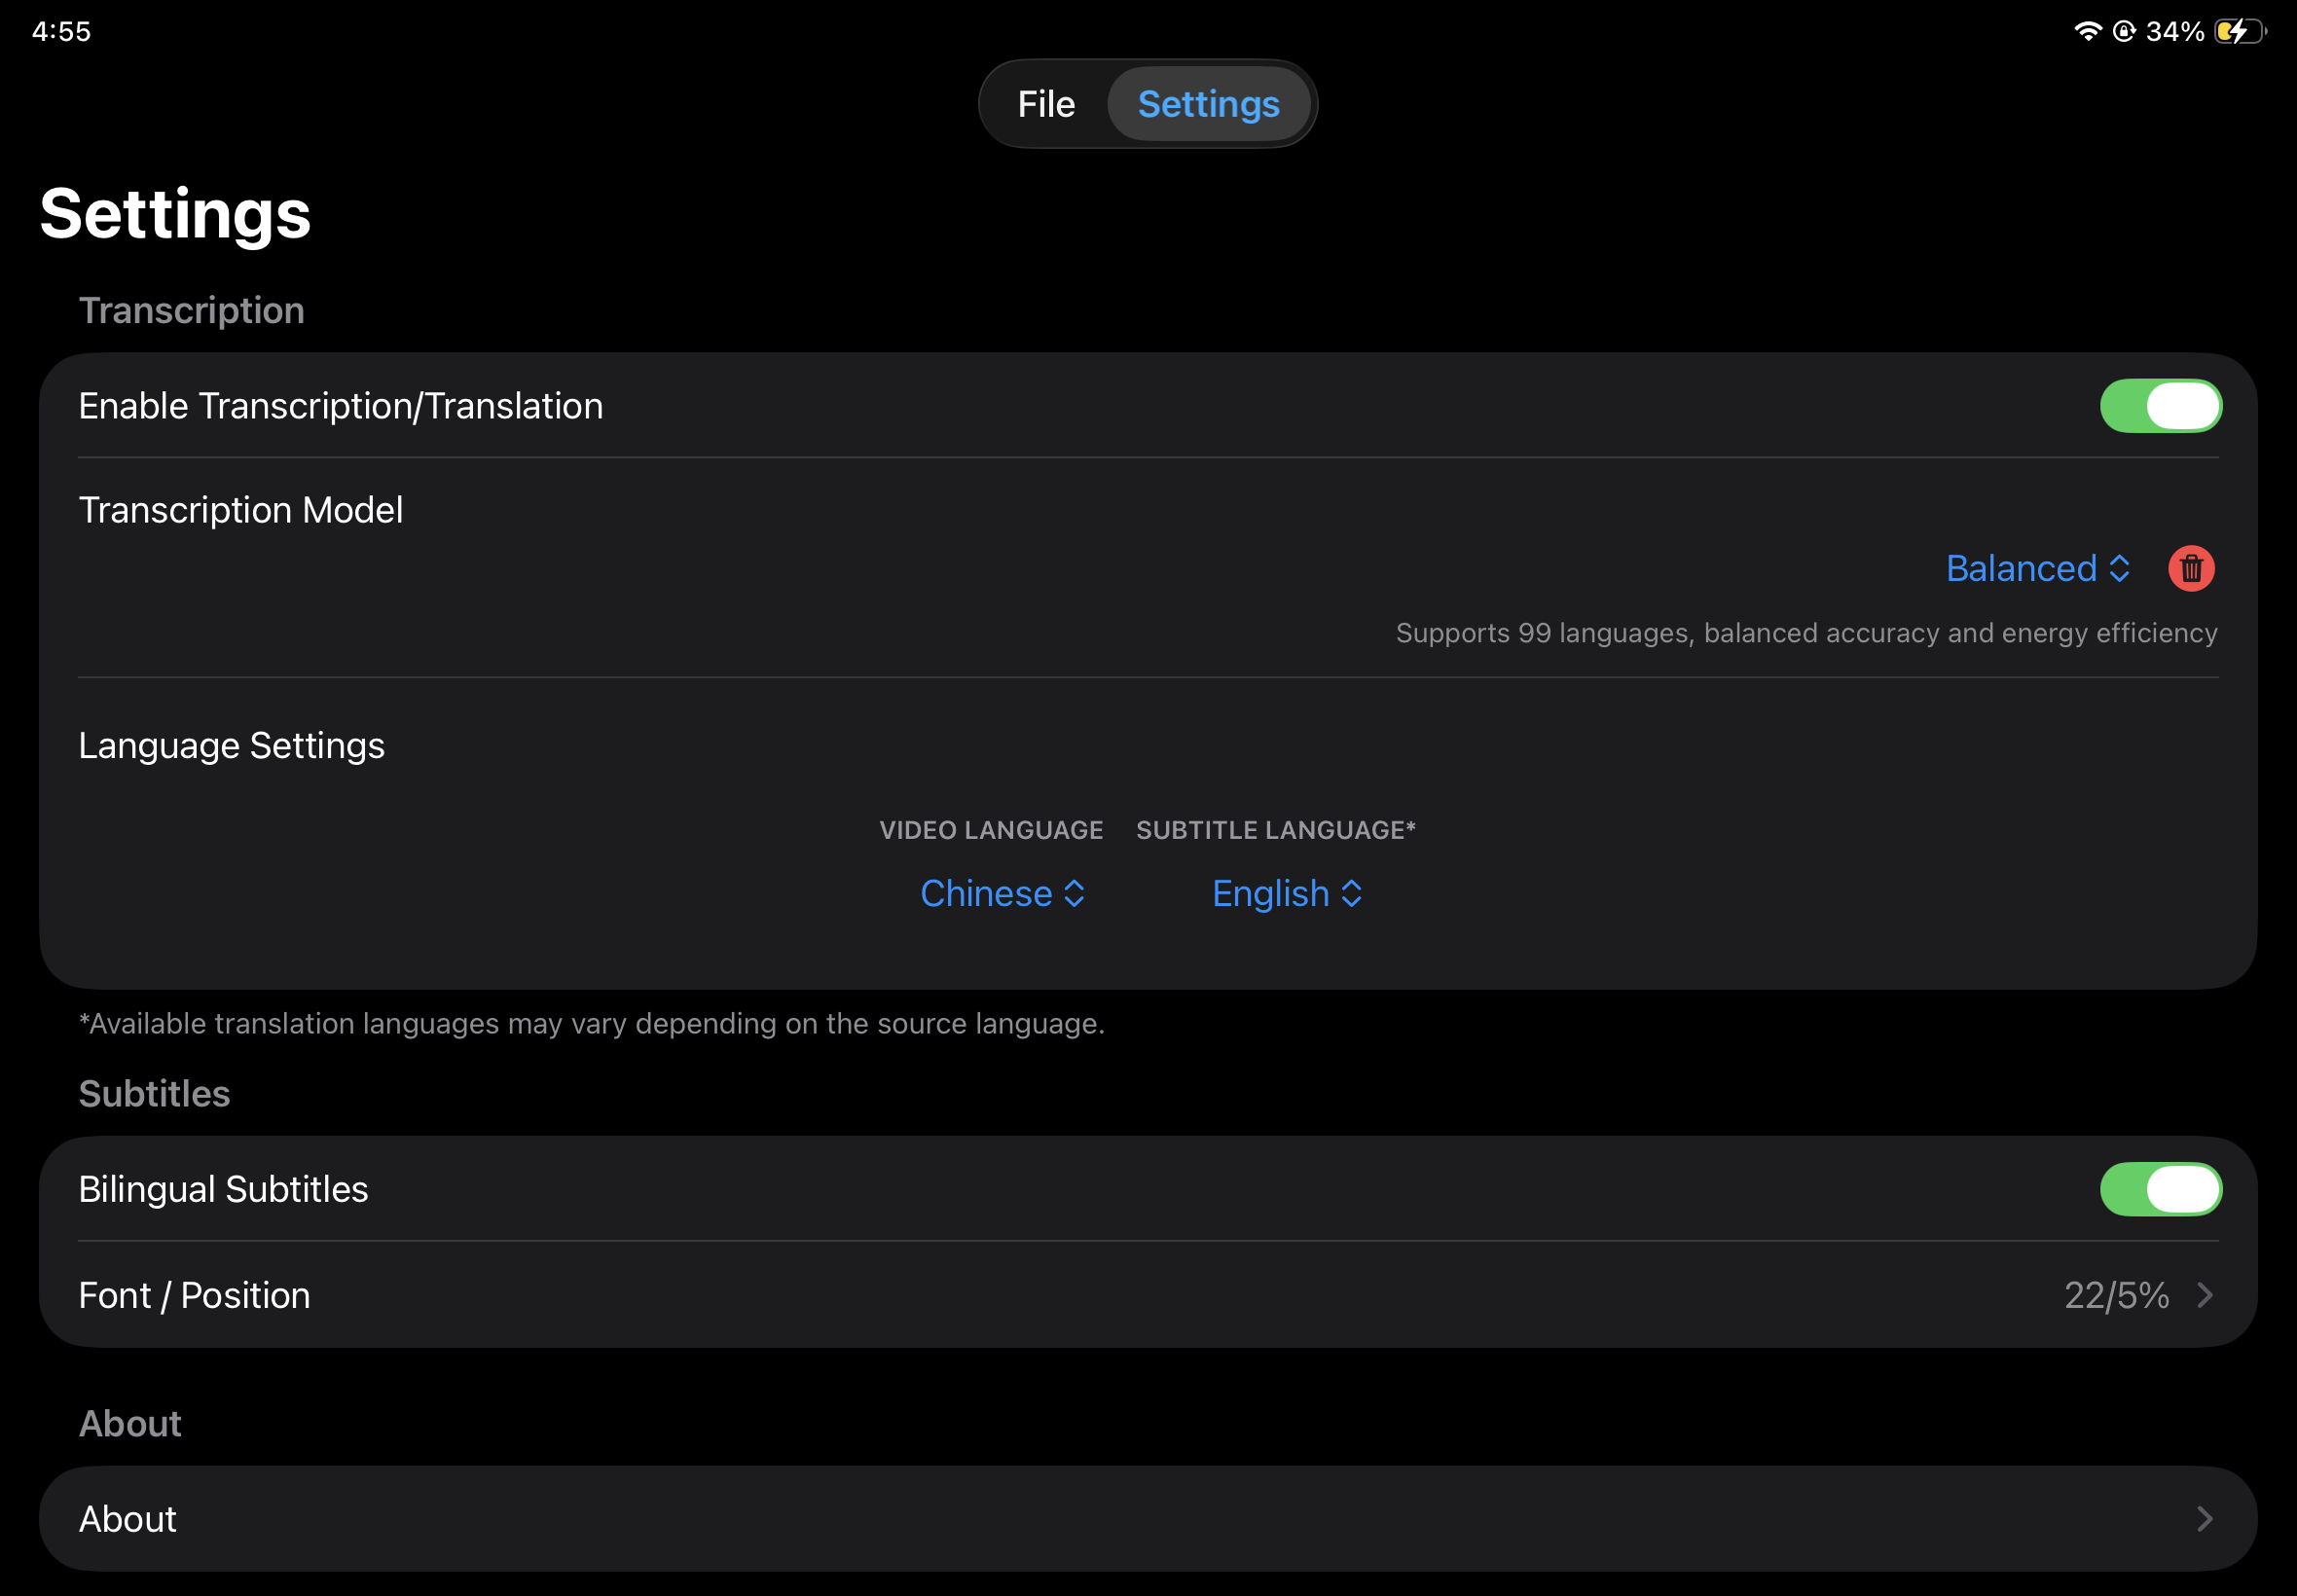Select the Settings tab

pyautogui.click(x=1208, y=104)
